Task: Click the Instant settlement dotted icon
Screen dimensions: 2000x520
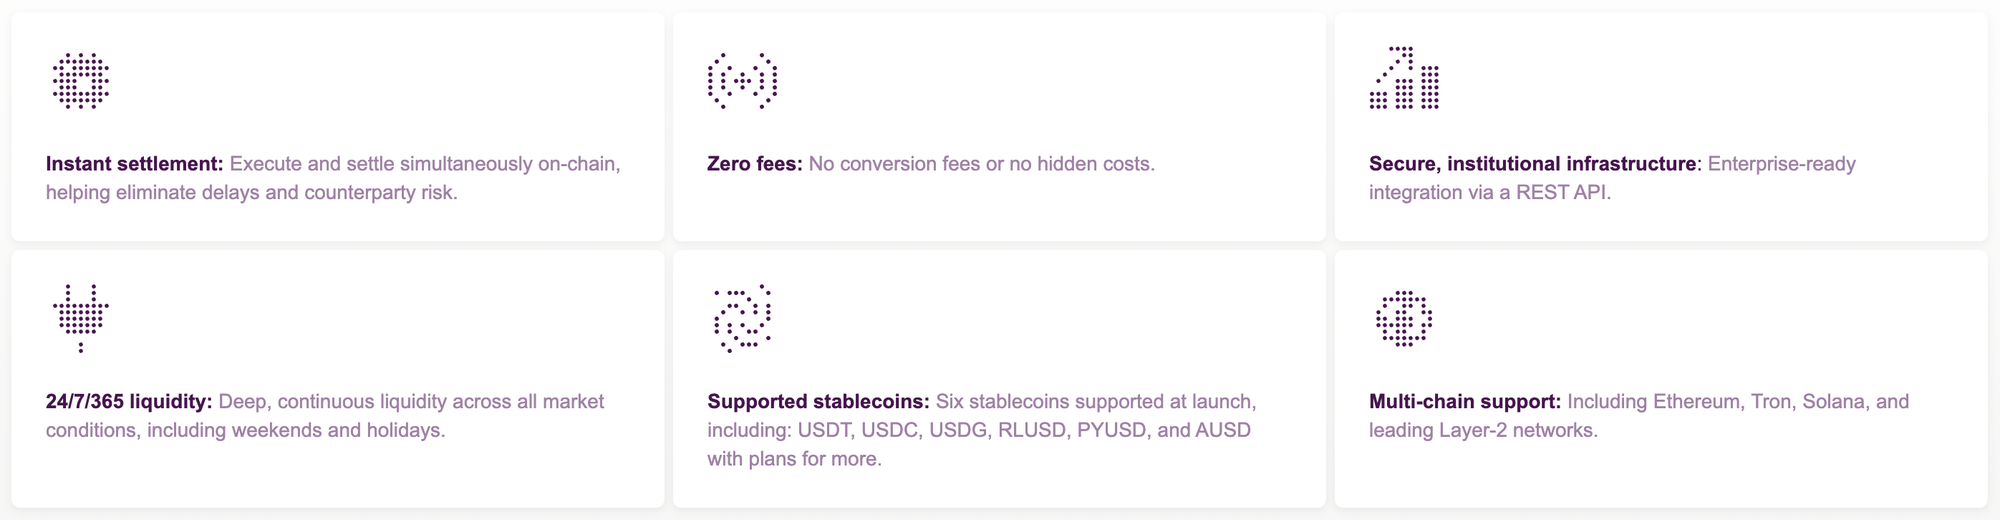Action: [x=80, y=81]
